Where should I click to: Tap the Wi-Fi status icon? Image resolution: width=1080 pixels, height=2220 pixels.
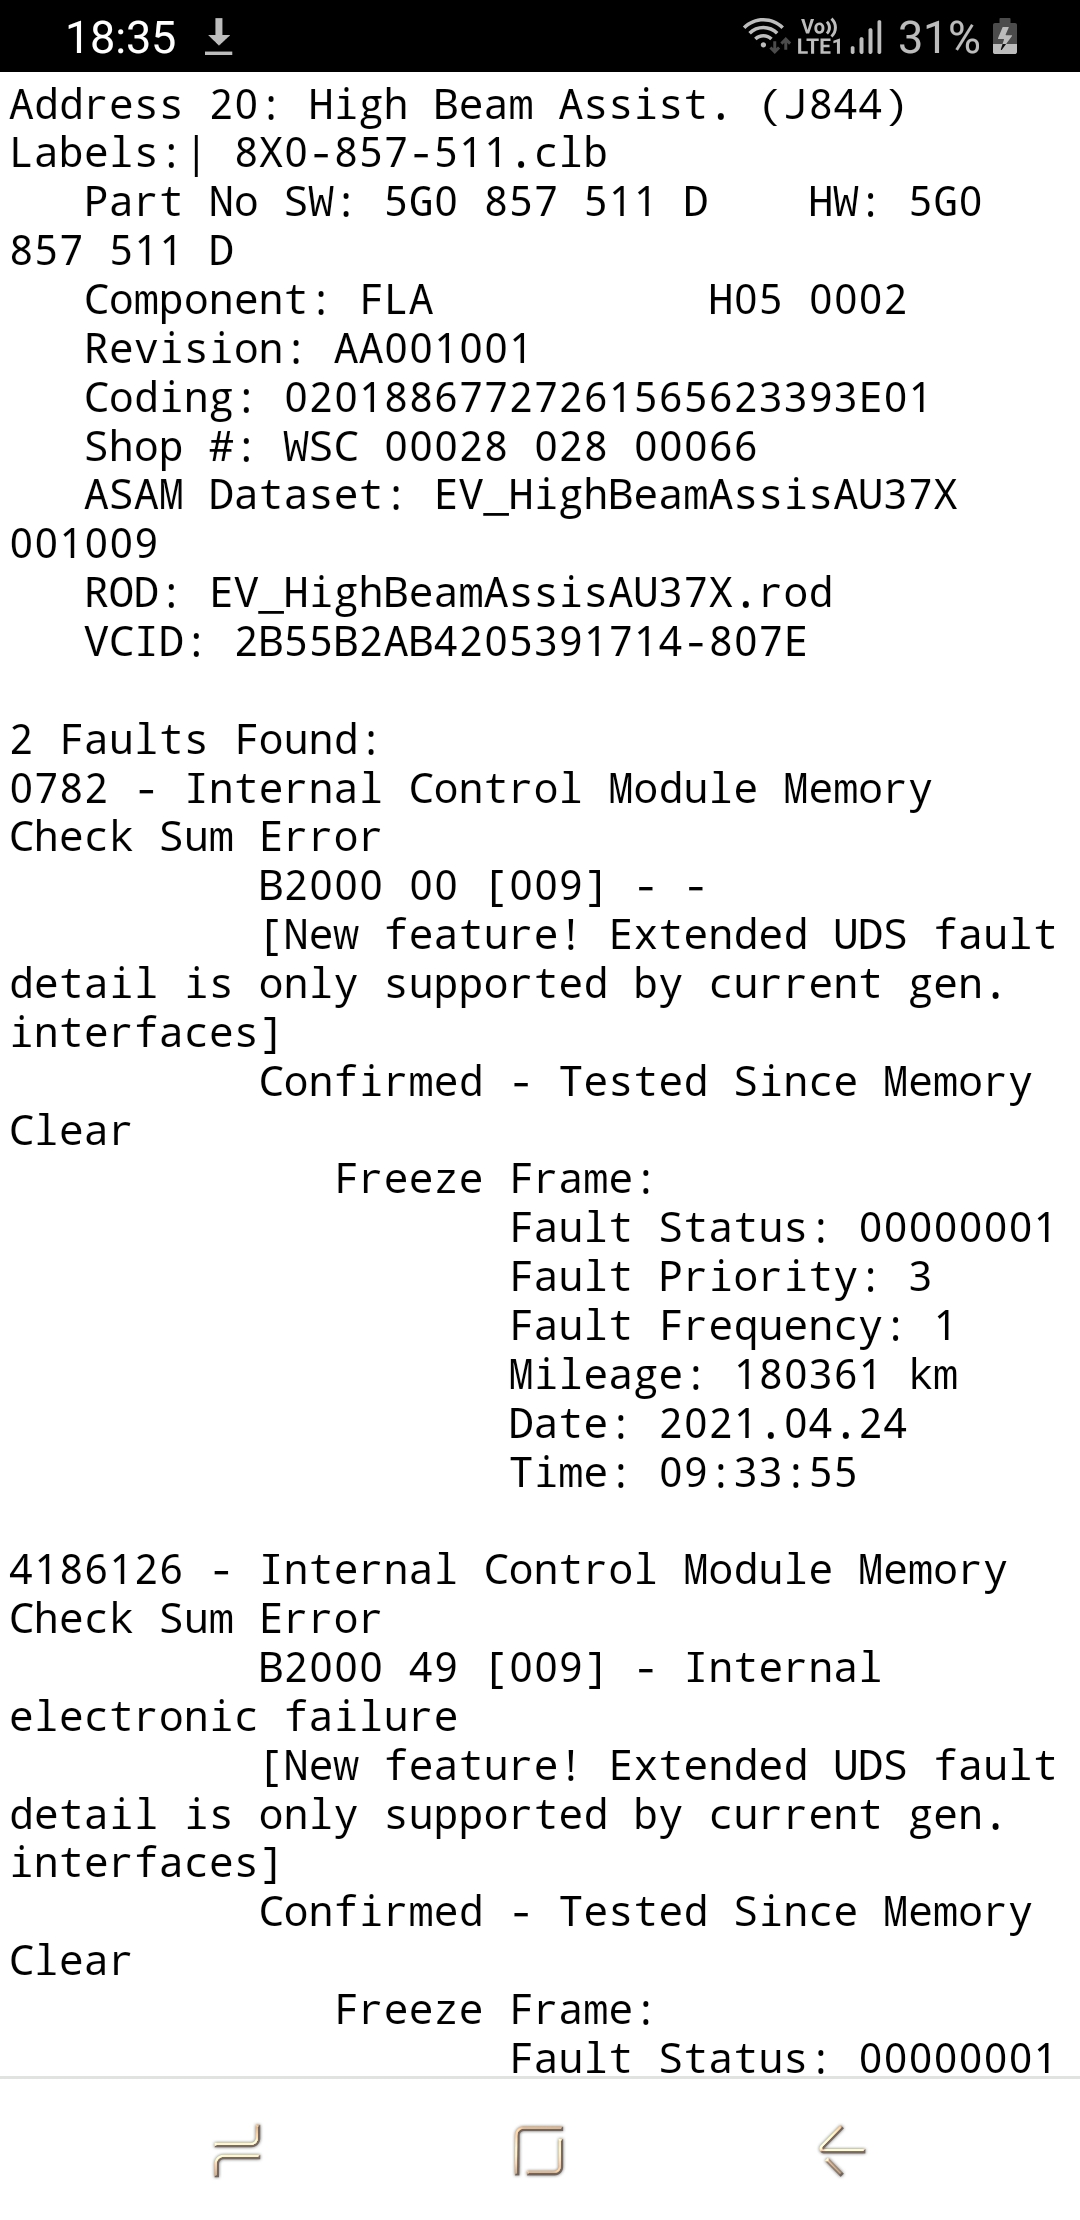tap(765, 36)
